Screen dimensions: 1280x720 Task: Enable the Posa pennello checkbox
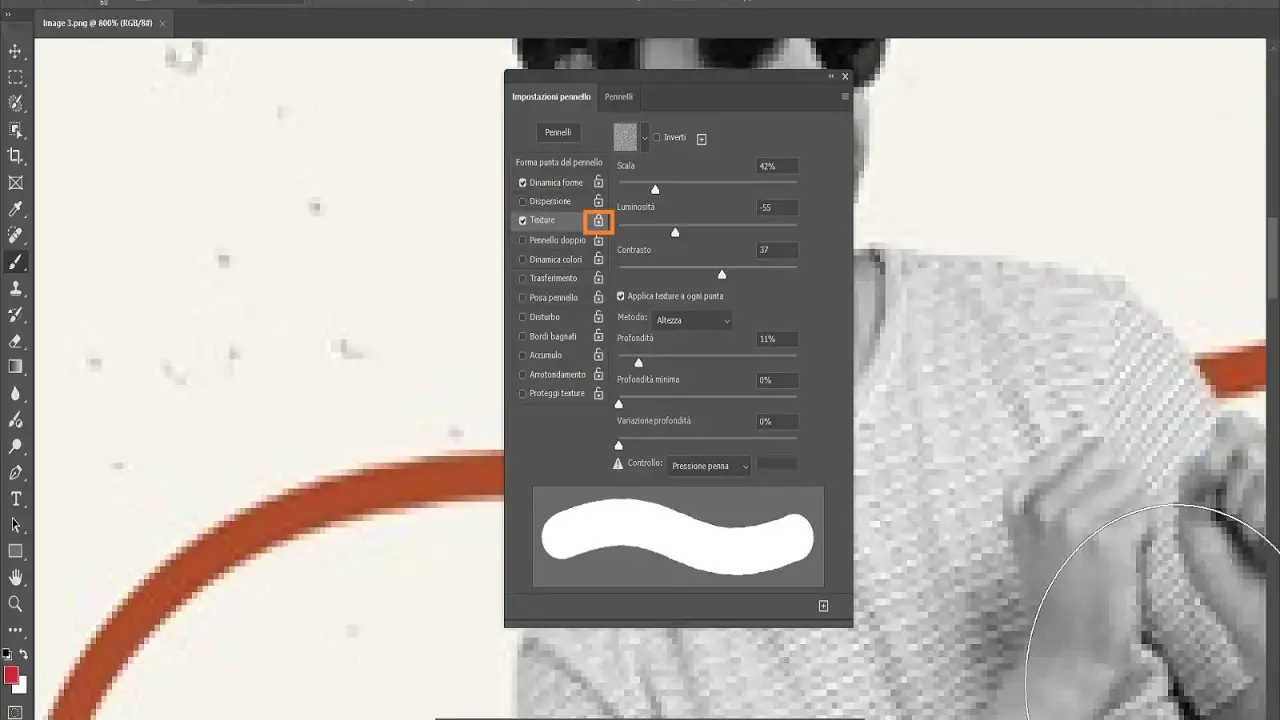(x=522, y=298)
